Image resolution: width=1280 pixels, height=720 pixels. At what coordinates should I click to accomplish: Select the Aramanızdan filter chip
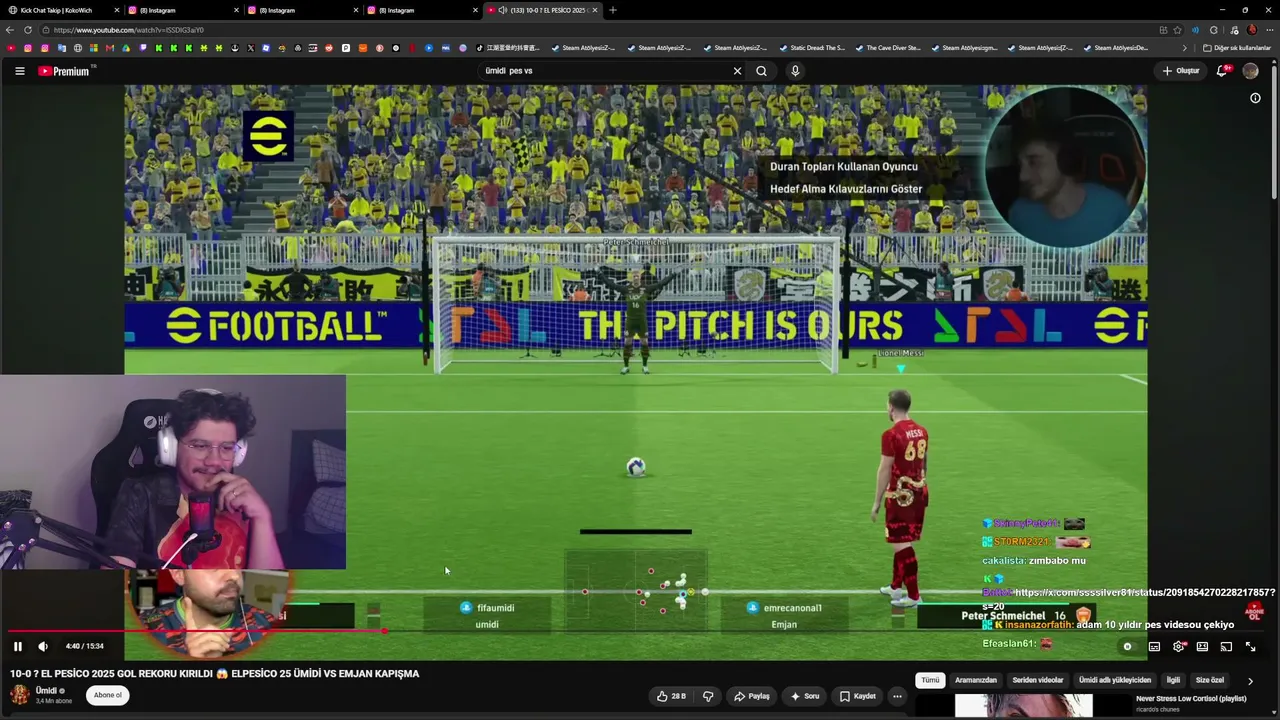click(x=976, y=680)
